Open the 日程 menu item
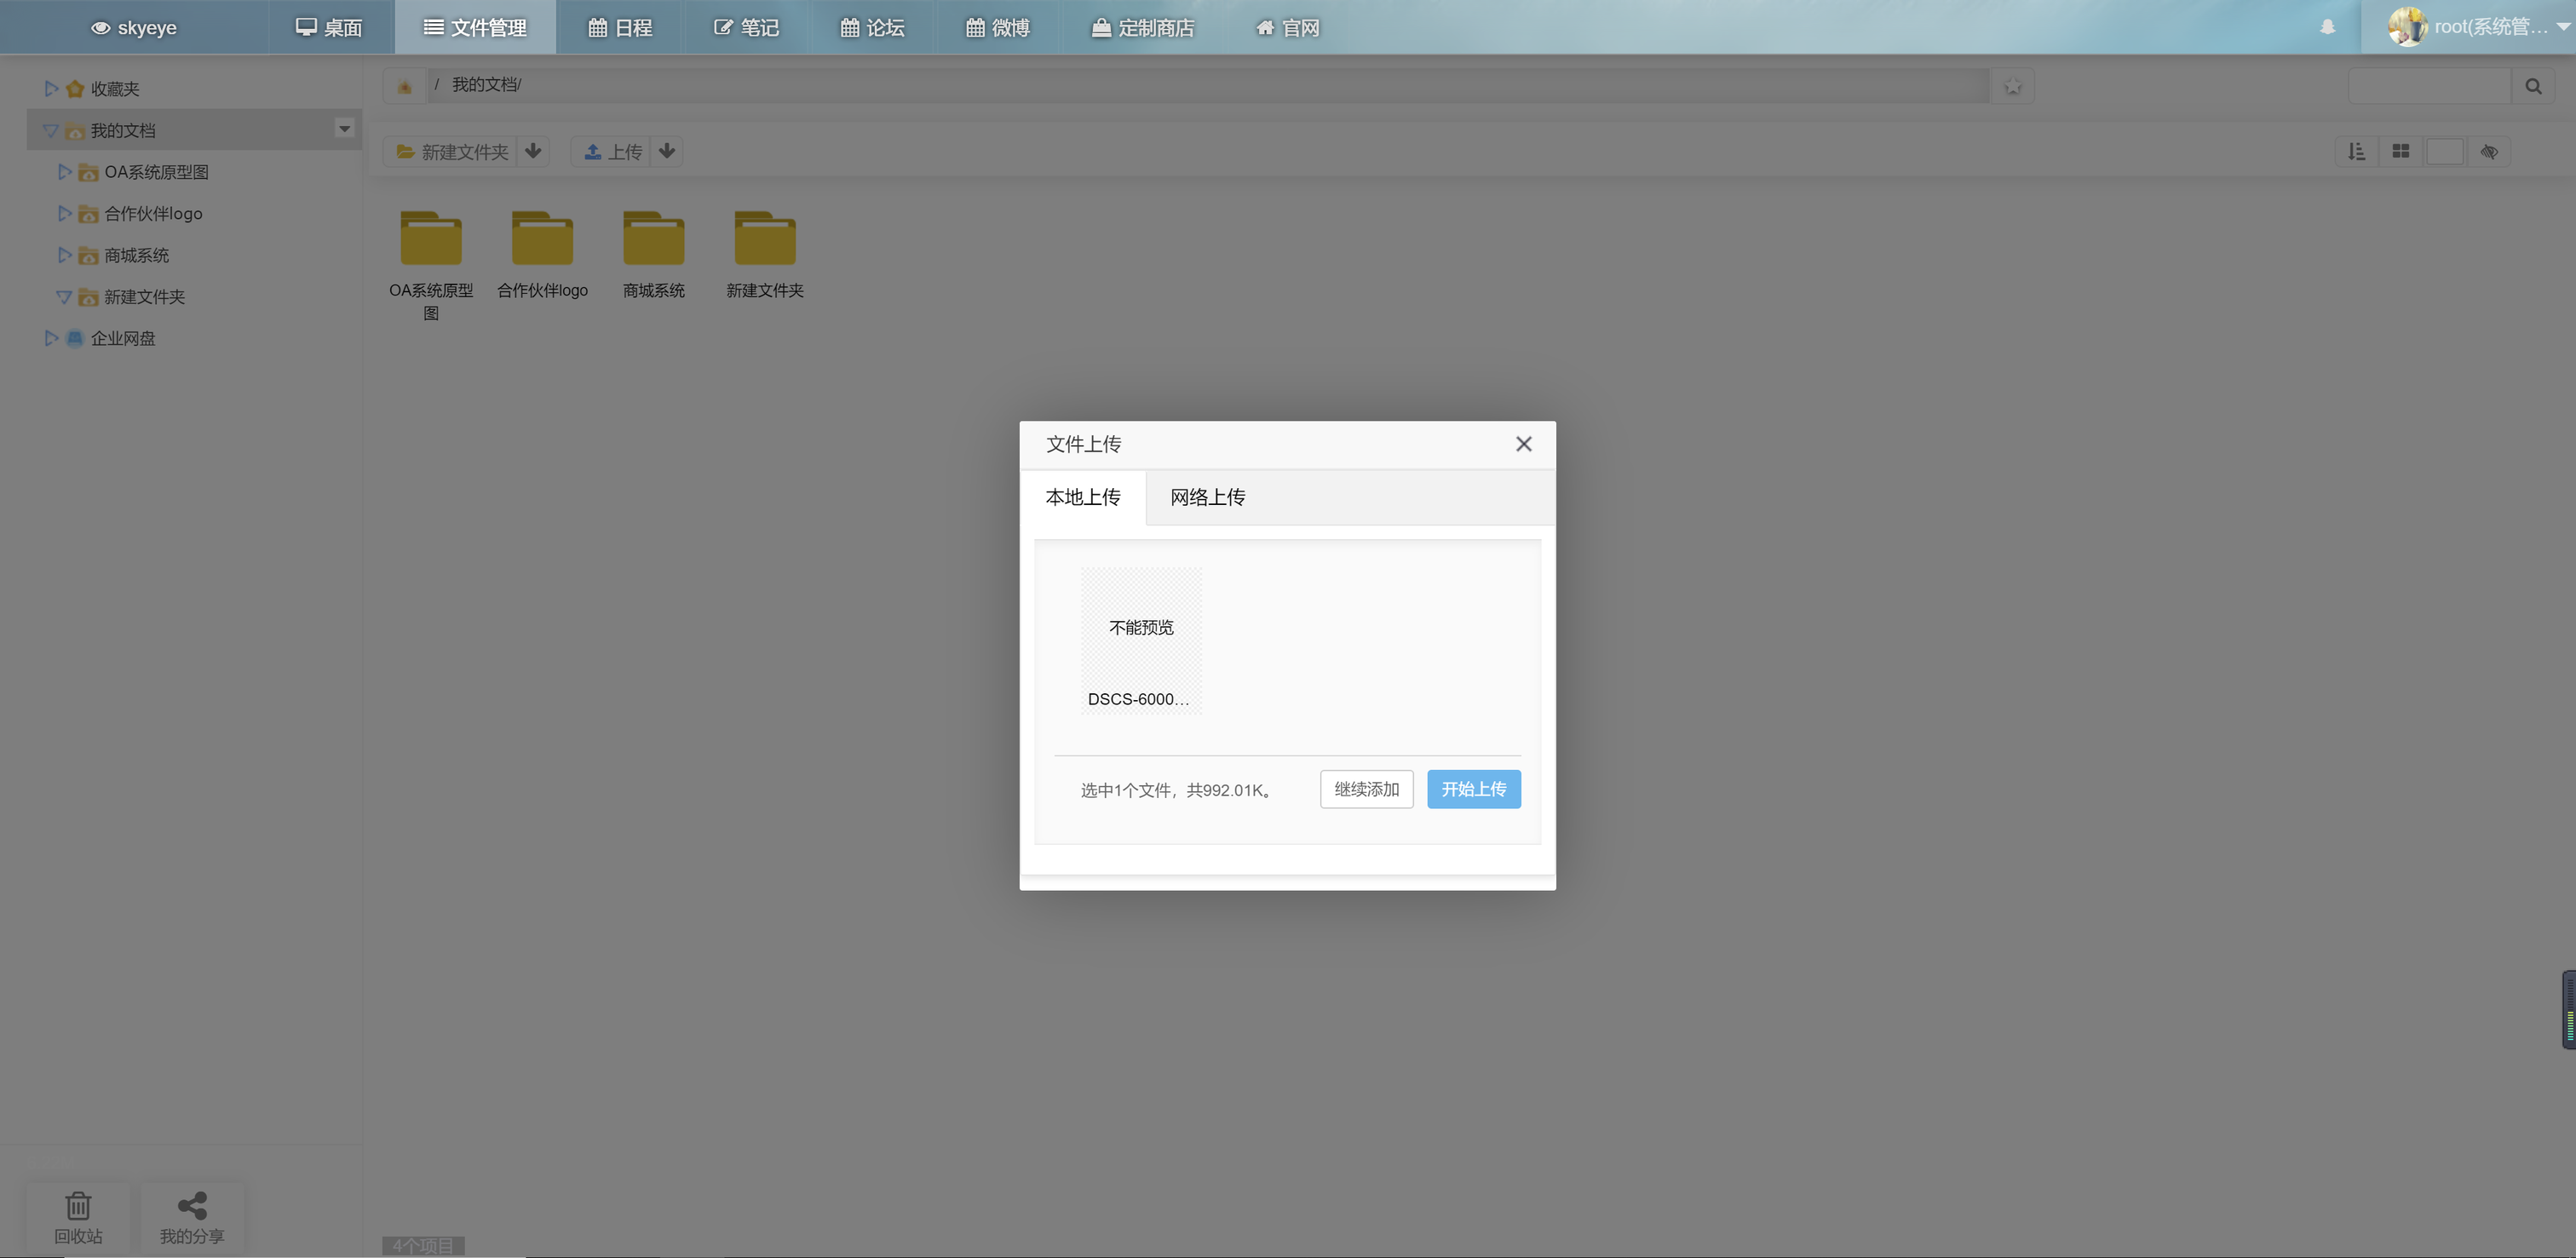Screen dimensions: 2576x1258 [620, 28]
